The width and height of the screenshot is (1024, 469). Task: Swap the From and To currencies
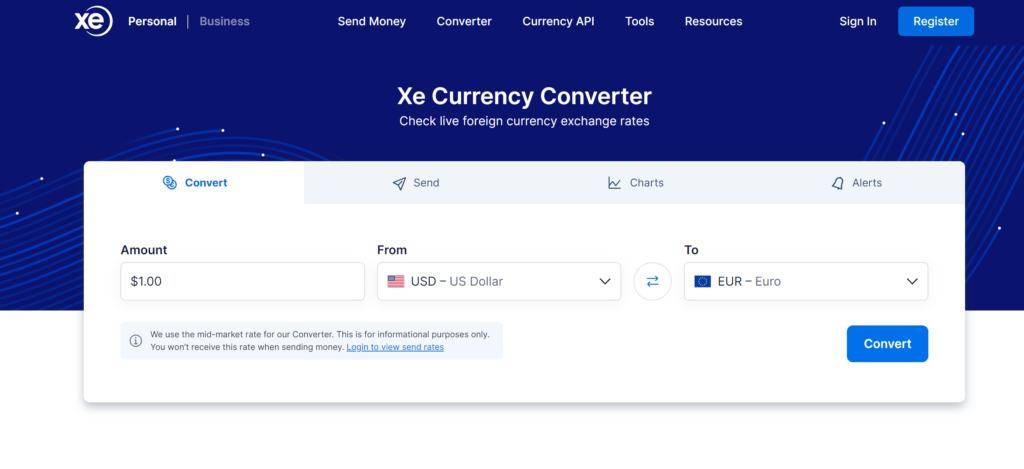coord(652,282)
